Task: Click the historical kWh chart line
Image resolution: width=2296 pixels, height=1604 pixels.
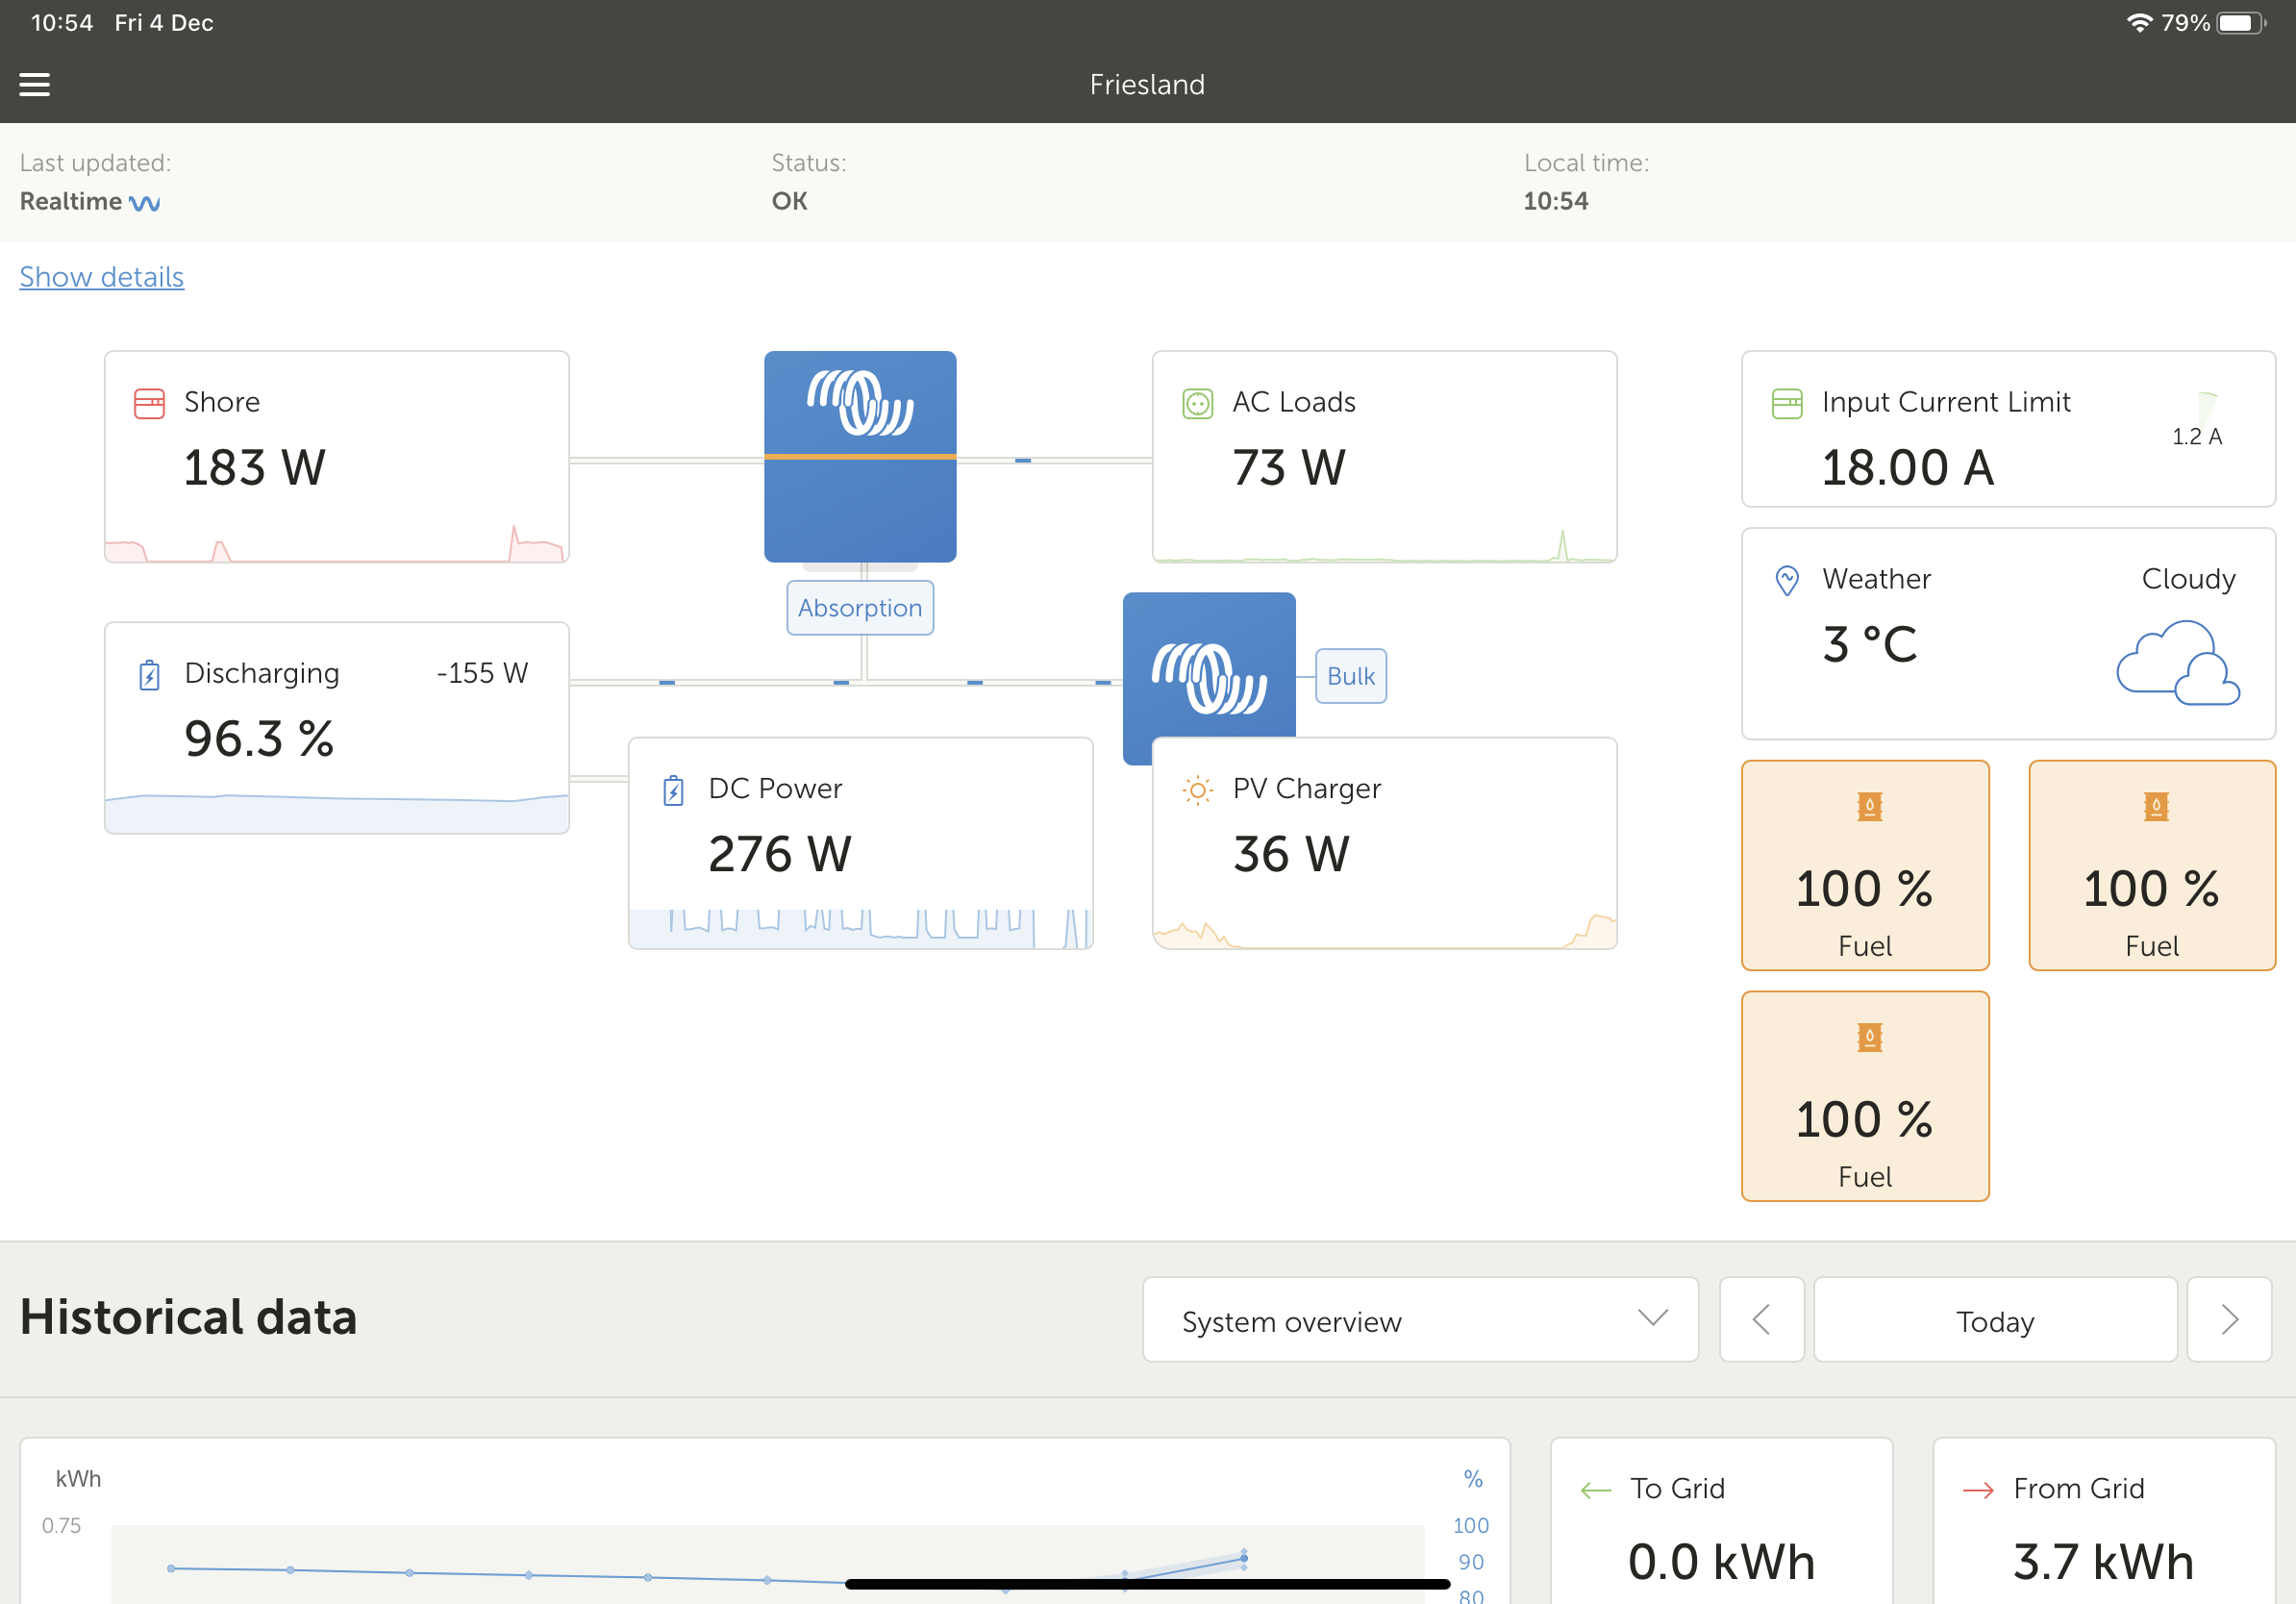Action: (708, 1572)
